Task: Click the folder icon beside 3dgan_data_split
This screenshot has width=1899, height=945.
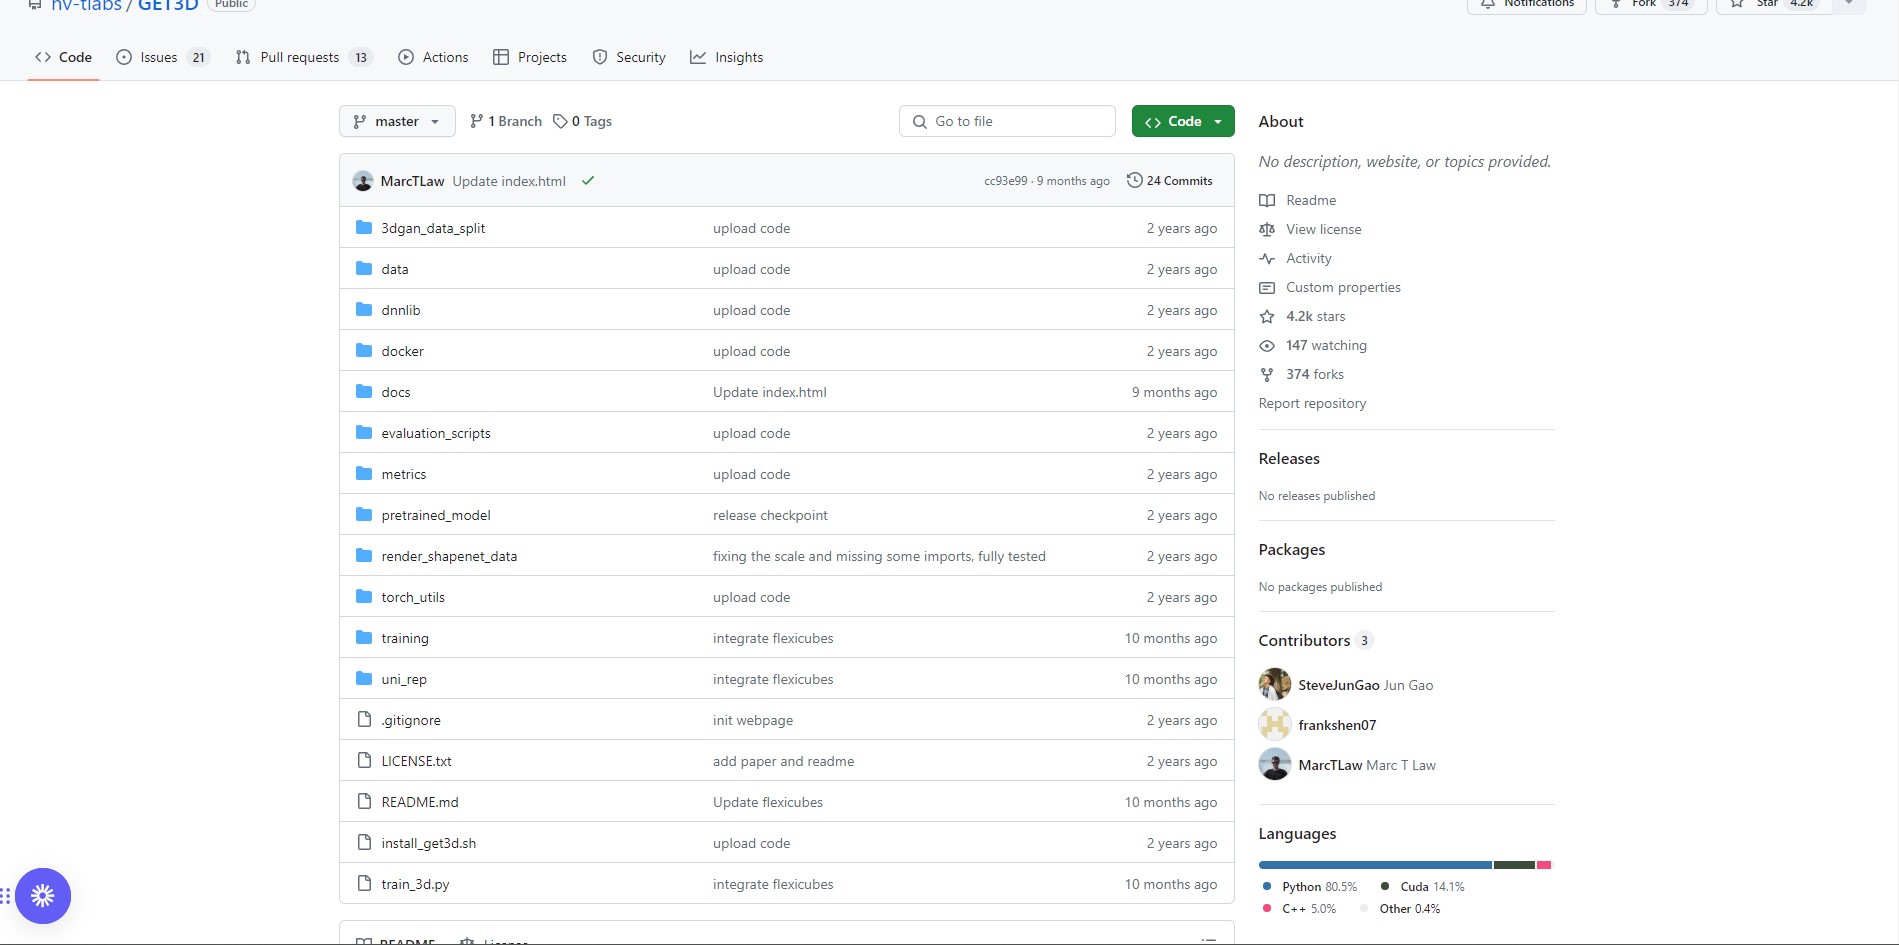Action: pos(364,228)
